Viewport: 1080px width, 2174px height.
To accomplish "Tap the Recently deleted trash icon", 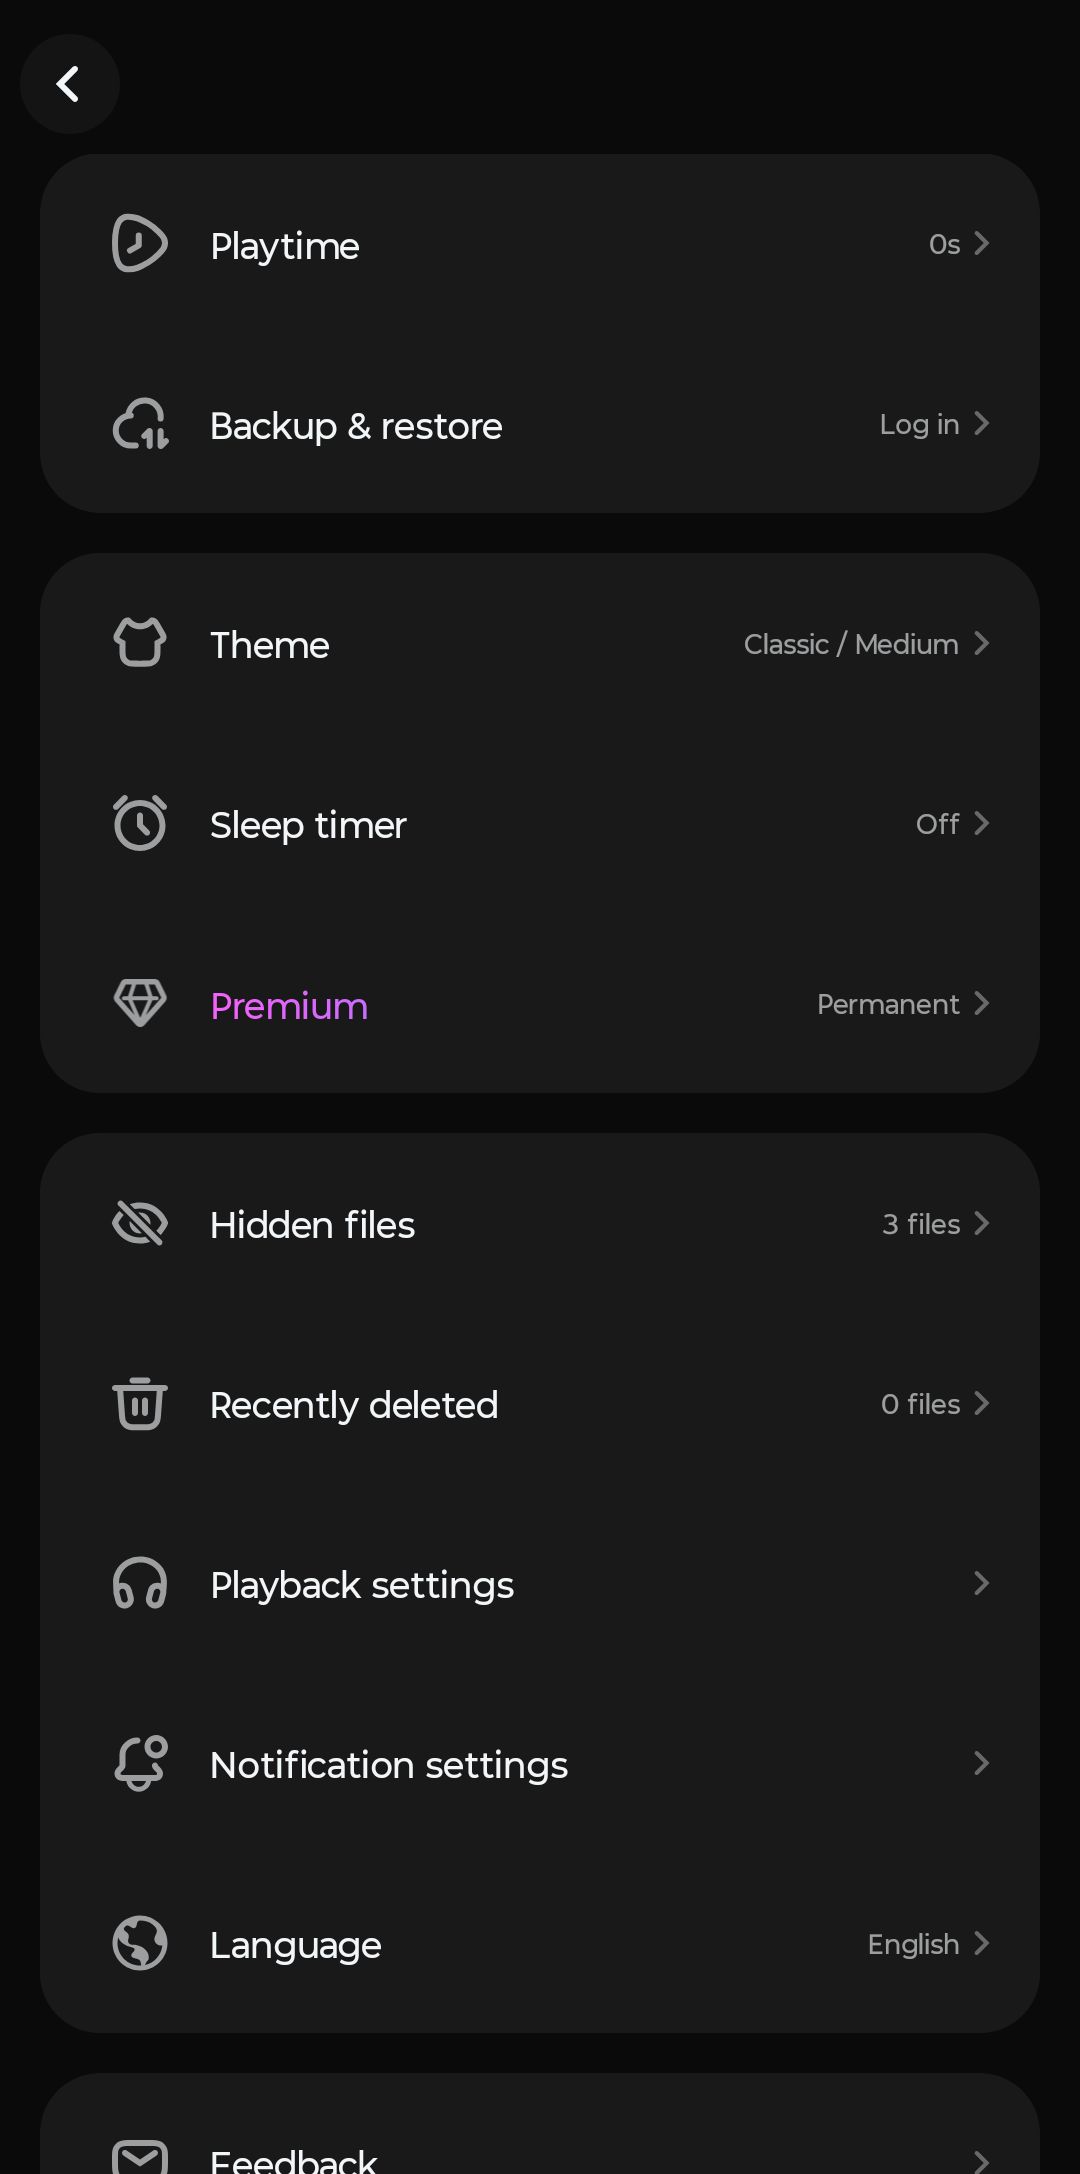I will point(140,1403).
